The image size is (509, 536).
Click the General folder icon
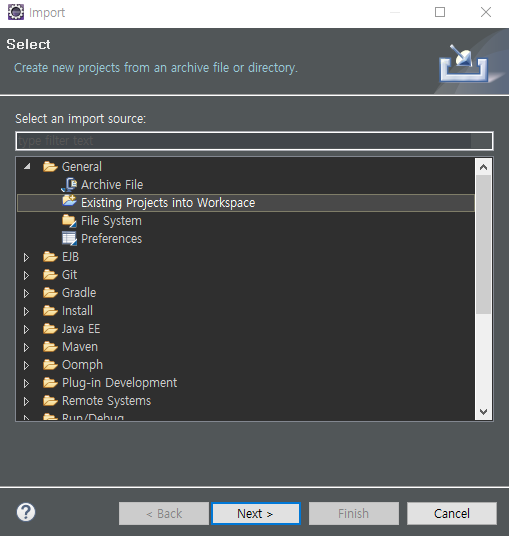[50, 167]
